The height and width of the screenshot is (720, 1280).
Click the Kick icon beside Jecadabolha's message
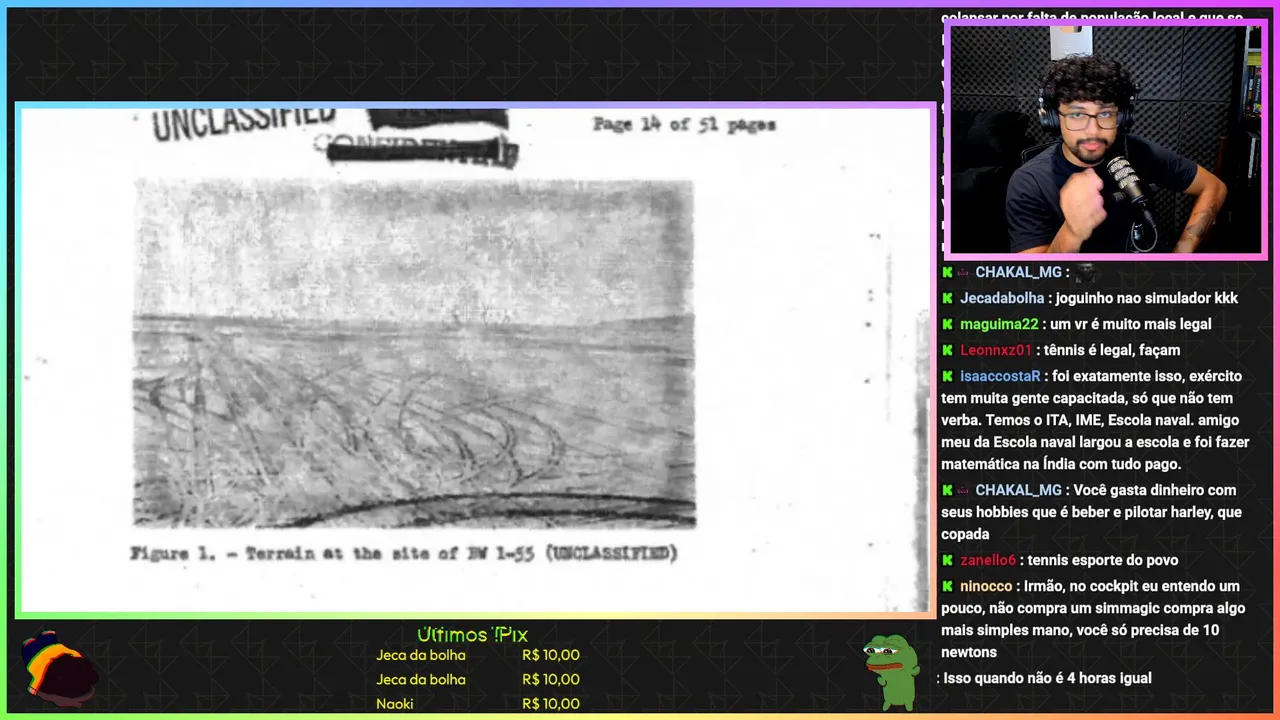click(x=947, y=298)
